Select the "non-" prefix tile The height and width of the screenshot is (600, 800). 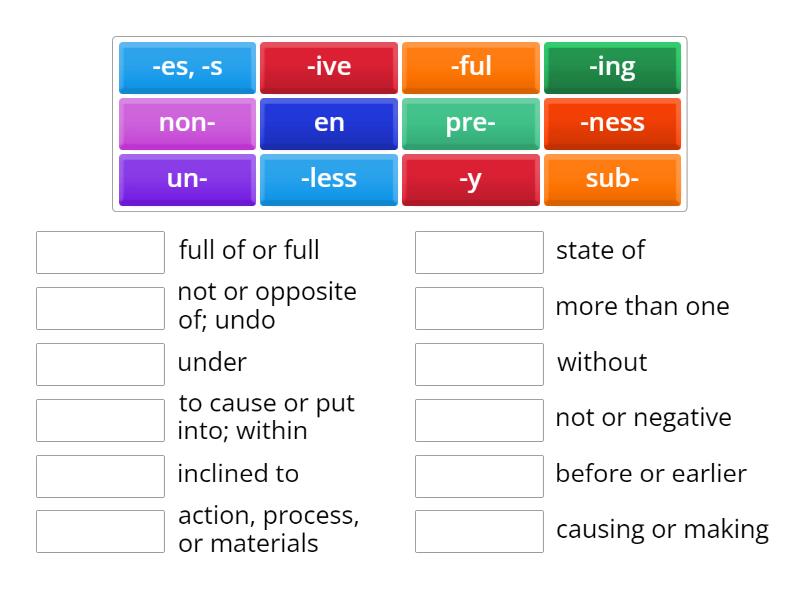click(187, 123)
